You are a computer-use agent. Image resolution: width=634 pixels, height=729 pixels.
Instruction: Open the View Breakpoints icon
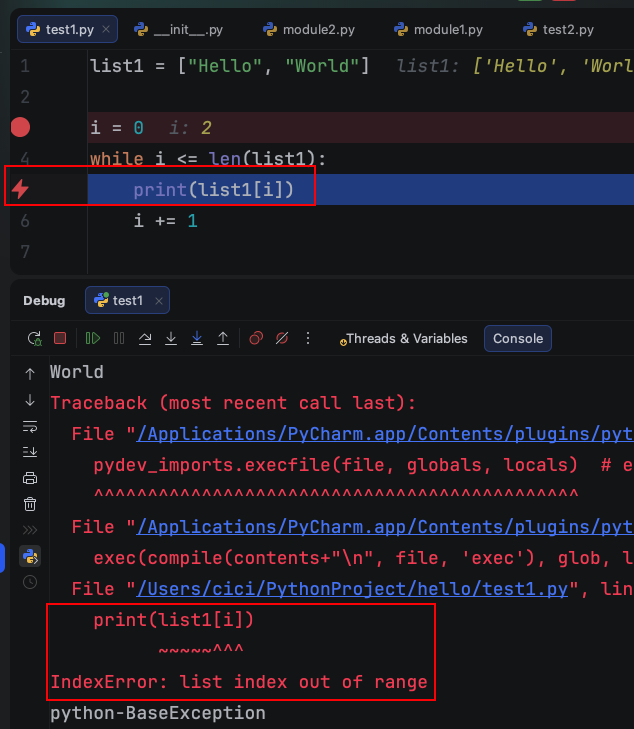coord(256,339)
